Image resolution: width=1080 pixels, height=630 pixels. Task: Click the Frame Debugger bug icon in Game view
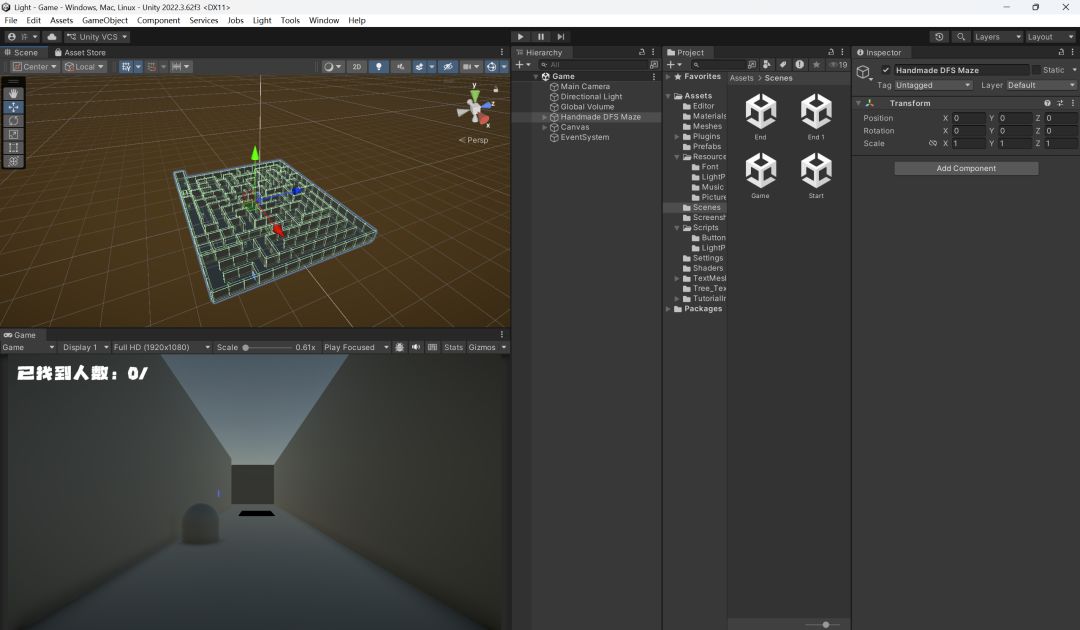click(x=399, y=347)
